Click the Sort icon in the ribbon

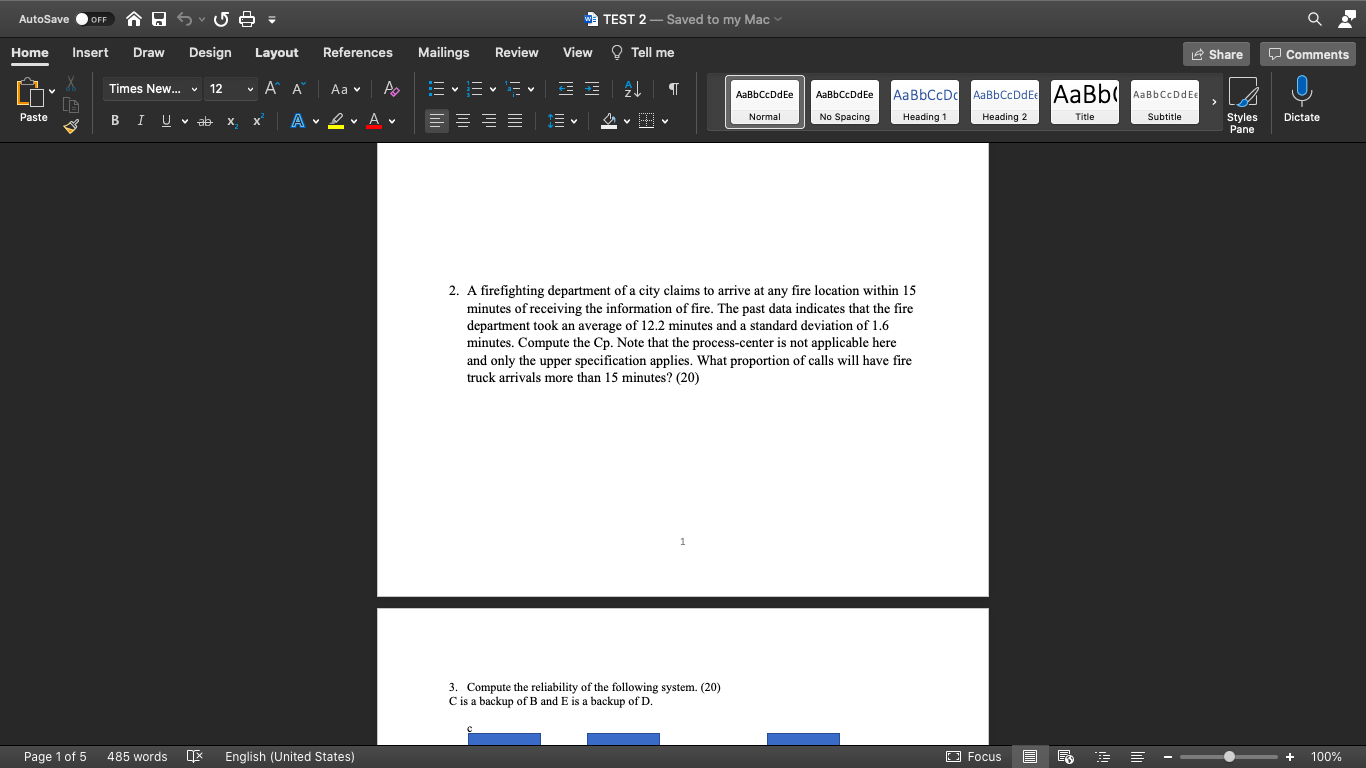click(x=631, y=89)
